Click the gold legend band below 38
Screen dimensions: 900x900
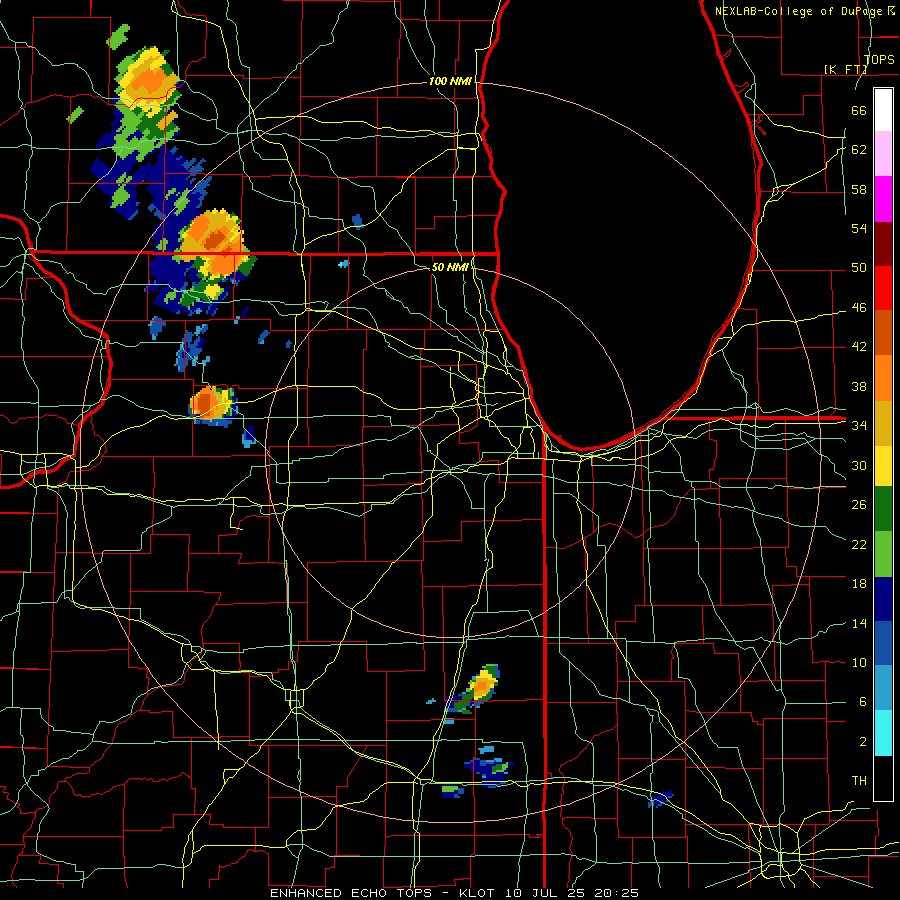point(883,423)
